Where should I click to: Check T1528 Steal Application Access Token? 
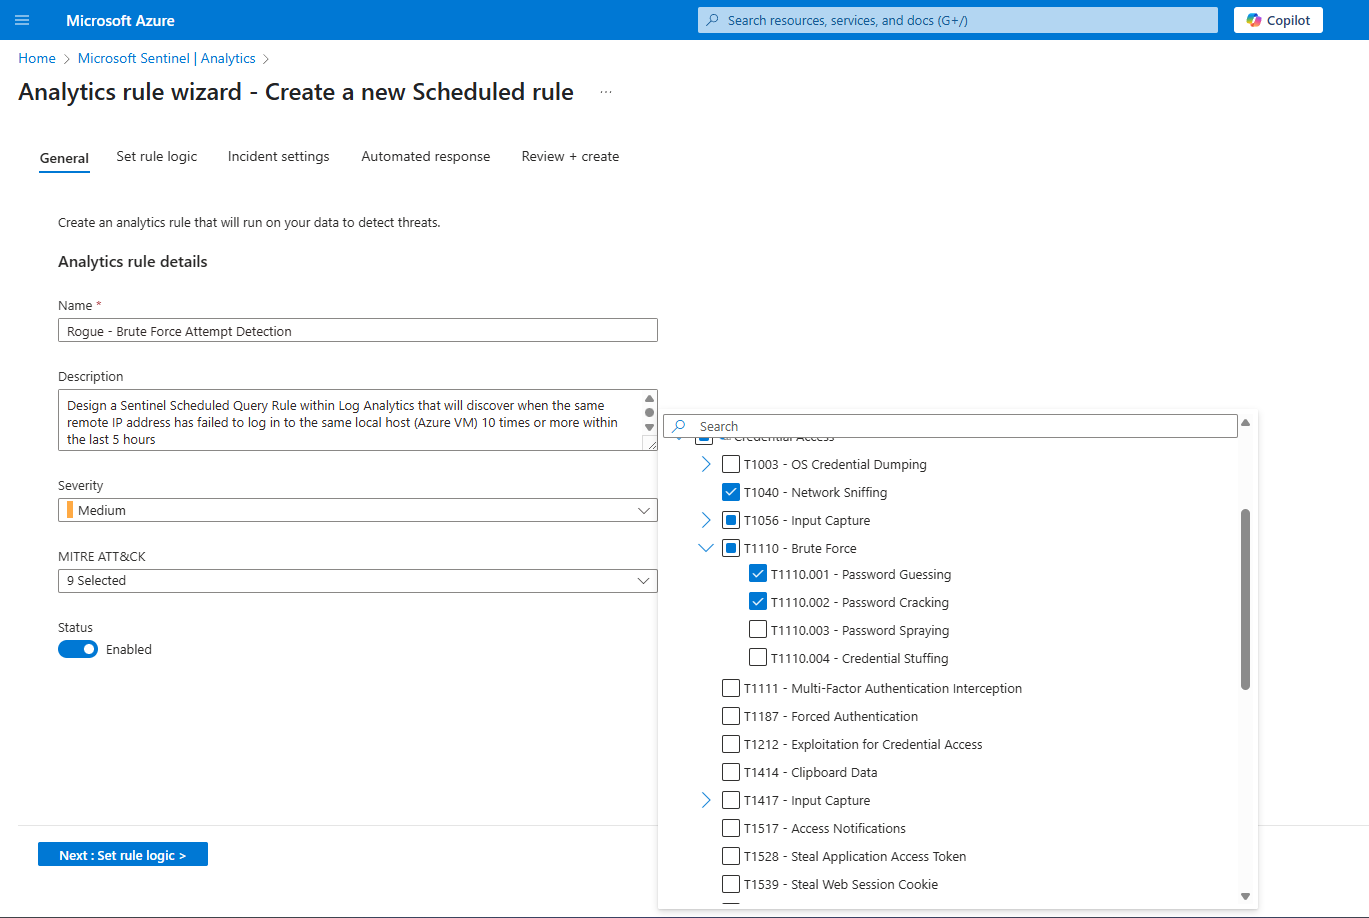pyautogui.click(x=731, y=856)
